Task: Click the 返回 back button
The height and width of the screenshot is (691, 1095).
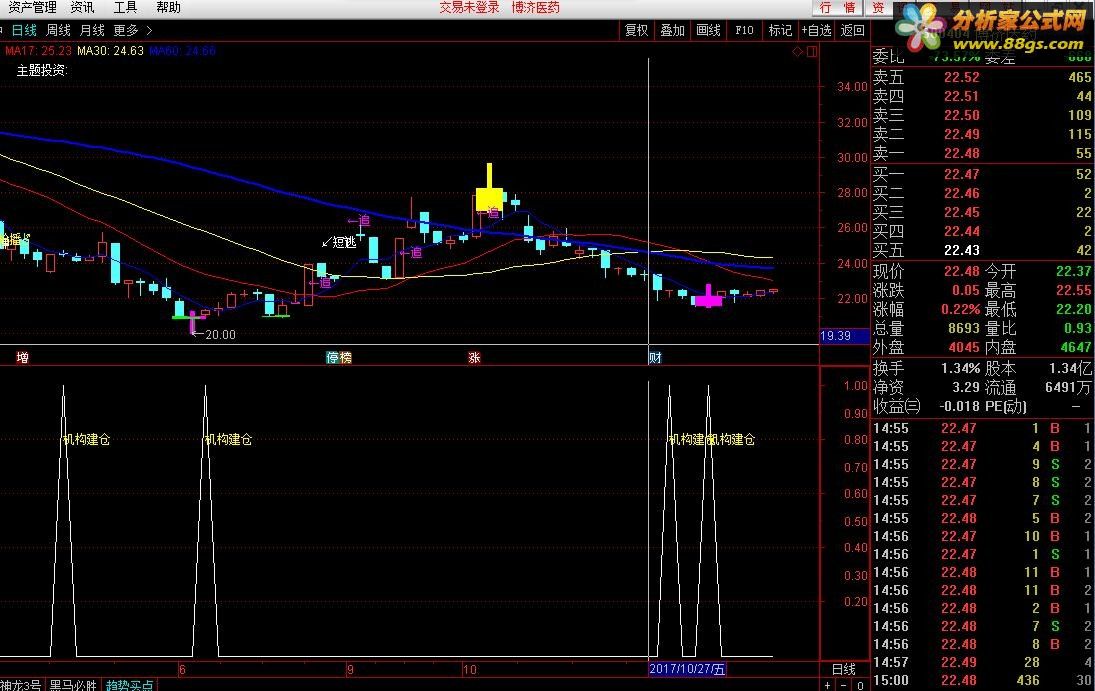Action: [852, 30]
